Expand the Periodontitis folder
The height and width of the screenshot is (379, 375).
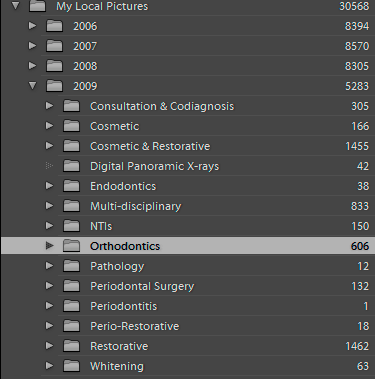[49, 306]
